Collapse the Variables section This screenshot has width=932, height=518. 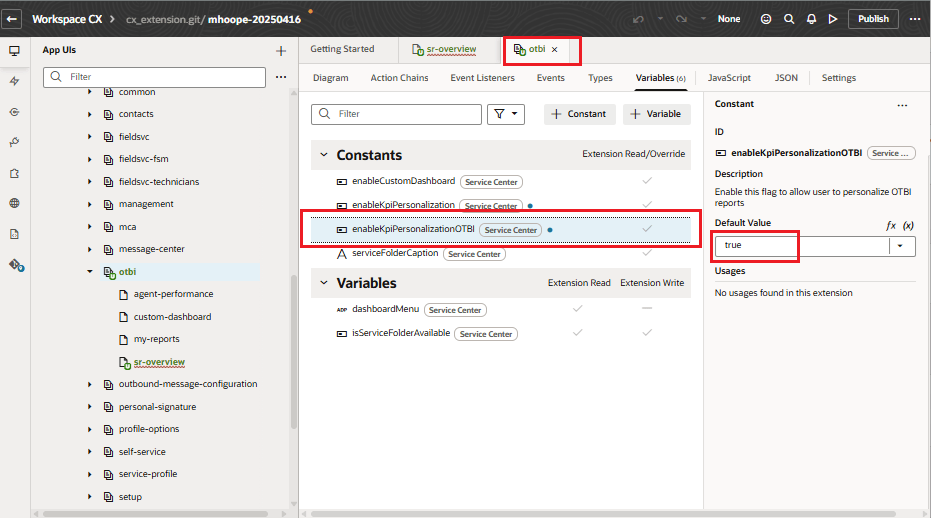[x=323, y=282]
